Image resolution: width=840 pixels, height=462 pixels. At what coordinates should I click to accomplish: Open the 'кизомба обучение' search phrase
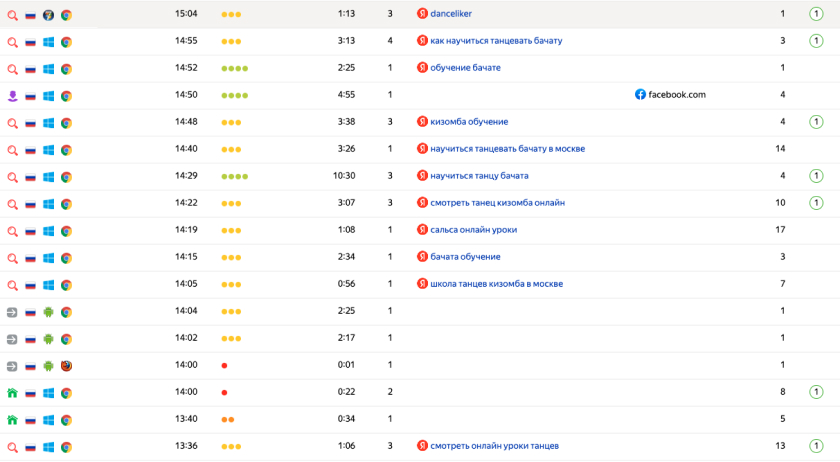469,122
